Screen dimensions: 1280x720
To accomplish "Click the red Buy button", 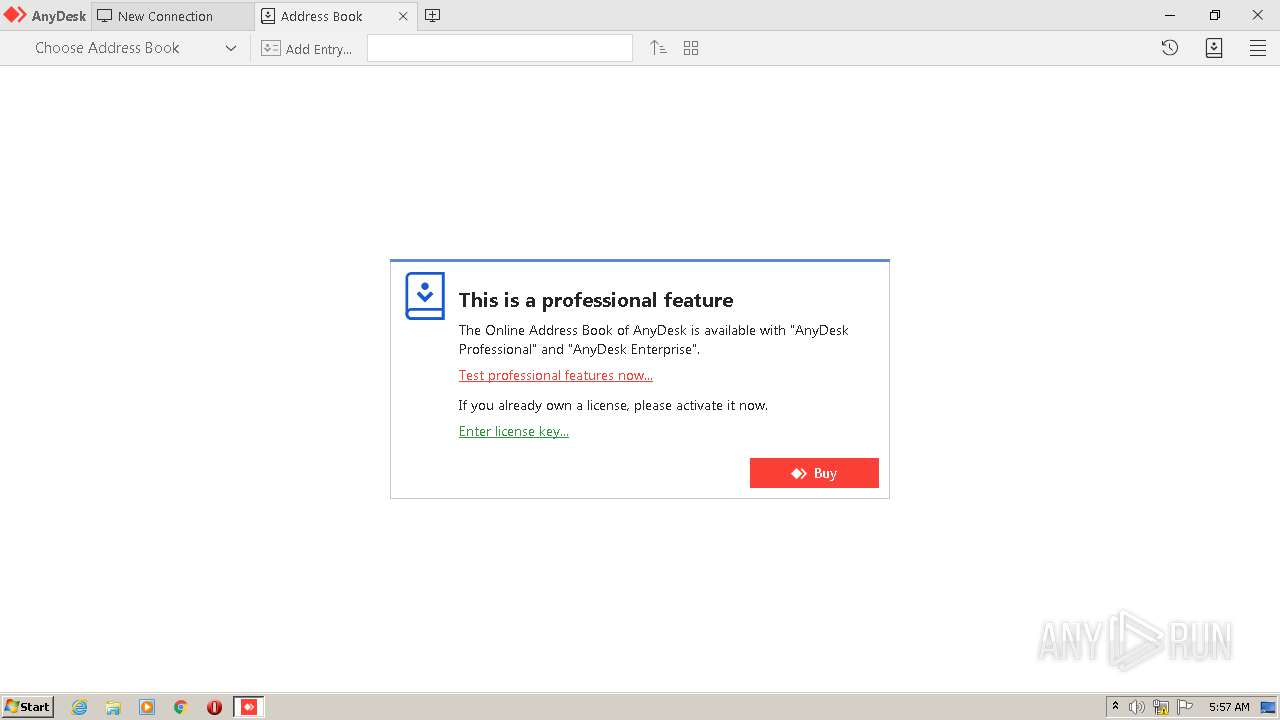I will 814,473.
